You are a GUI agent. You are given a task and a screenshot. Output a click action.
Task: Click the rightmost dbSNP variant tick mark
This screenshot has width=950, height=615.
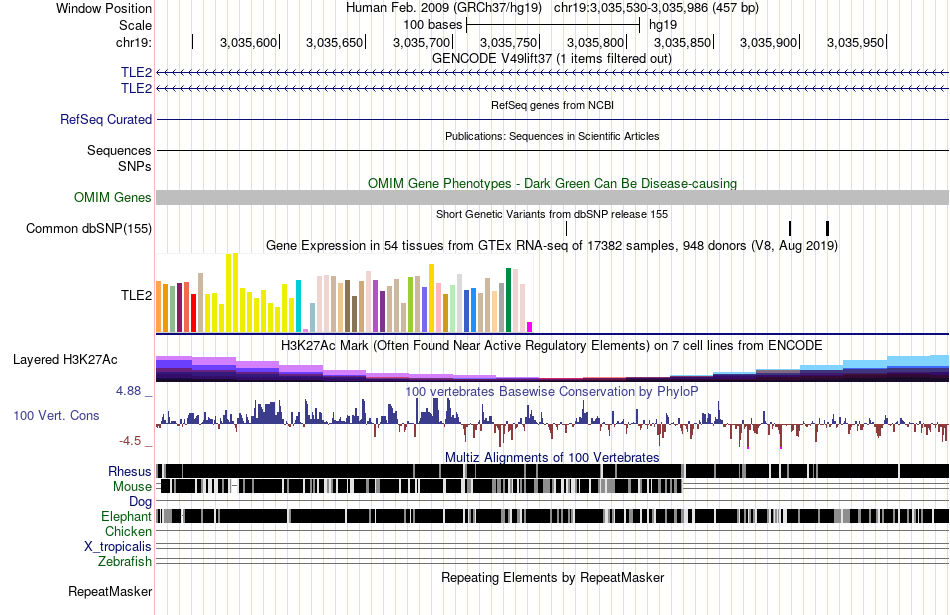click(x=828, y=228)
